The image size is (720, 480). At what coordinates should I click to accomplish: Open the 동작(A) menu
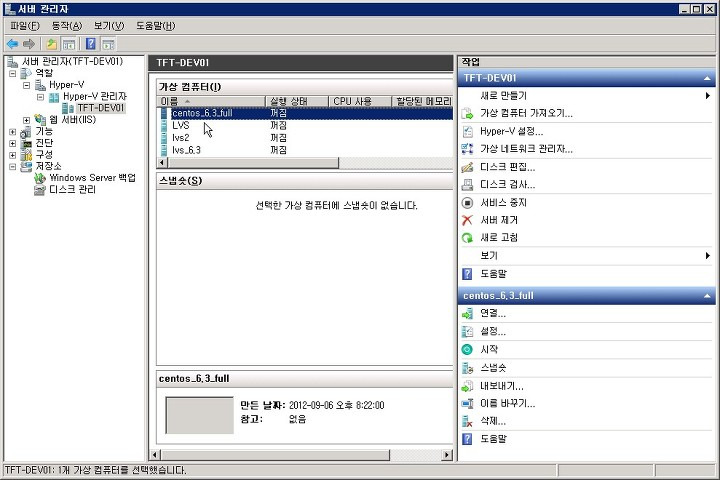click(x=67, y=26)
